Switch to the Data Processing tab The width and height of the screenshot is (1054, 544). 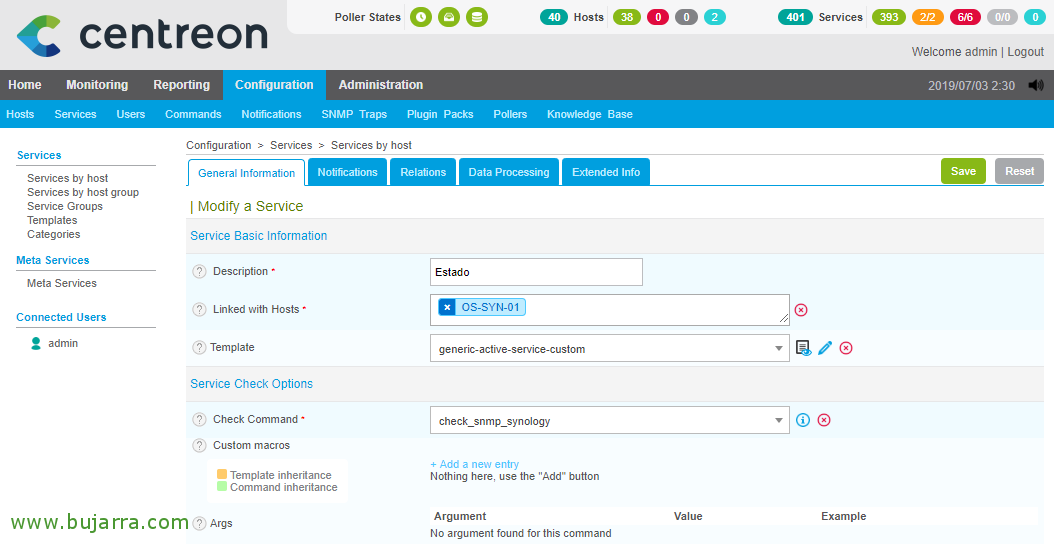coord(508,172)
